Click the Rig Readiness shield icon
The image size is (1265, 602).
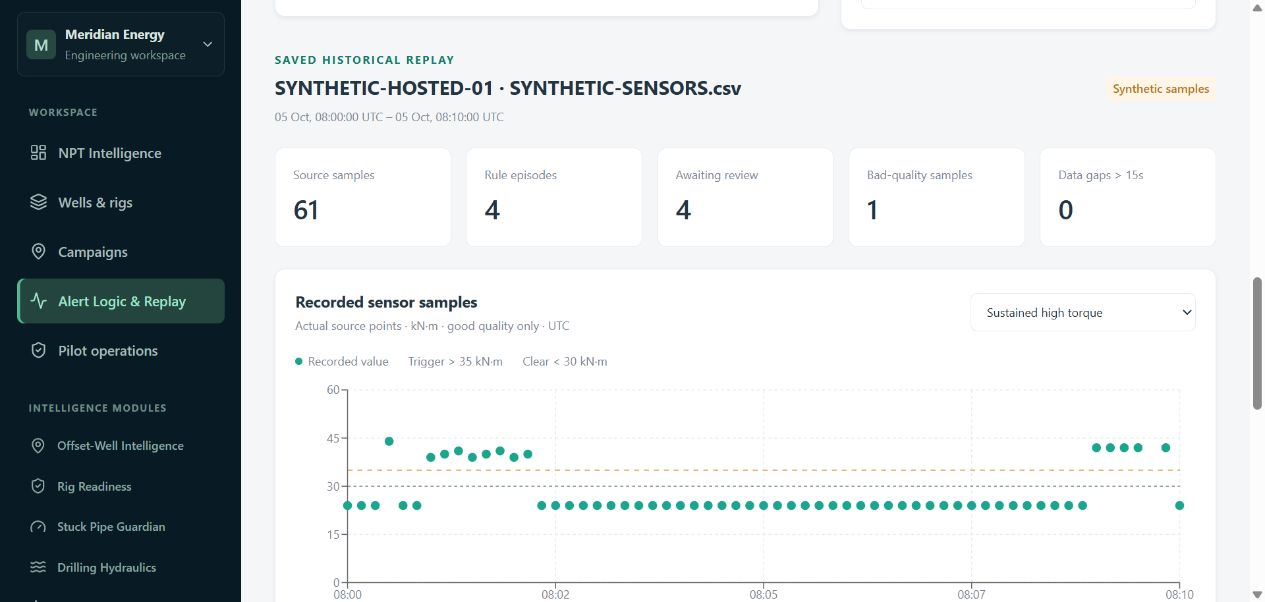(38, 487)
